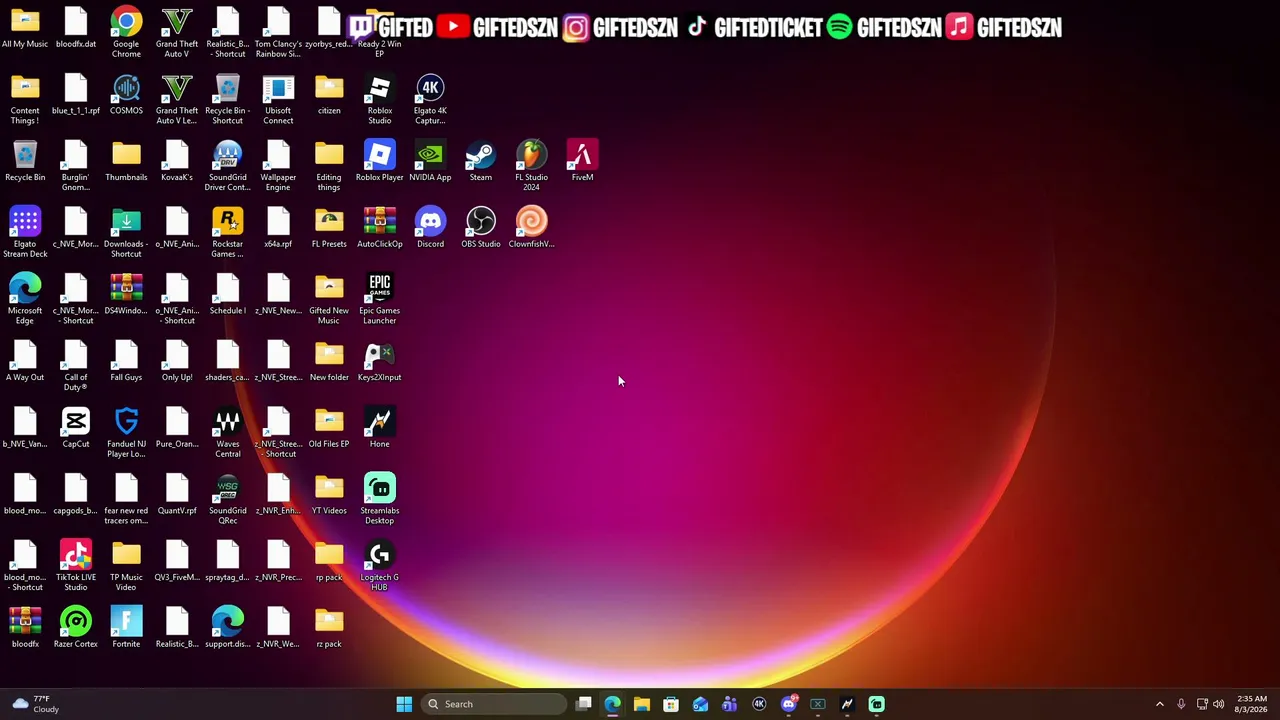The height and width of the screenshot is (720, 1280).
Task: Open the CapCut desktop shortcut
Action: tap(76, 428)
